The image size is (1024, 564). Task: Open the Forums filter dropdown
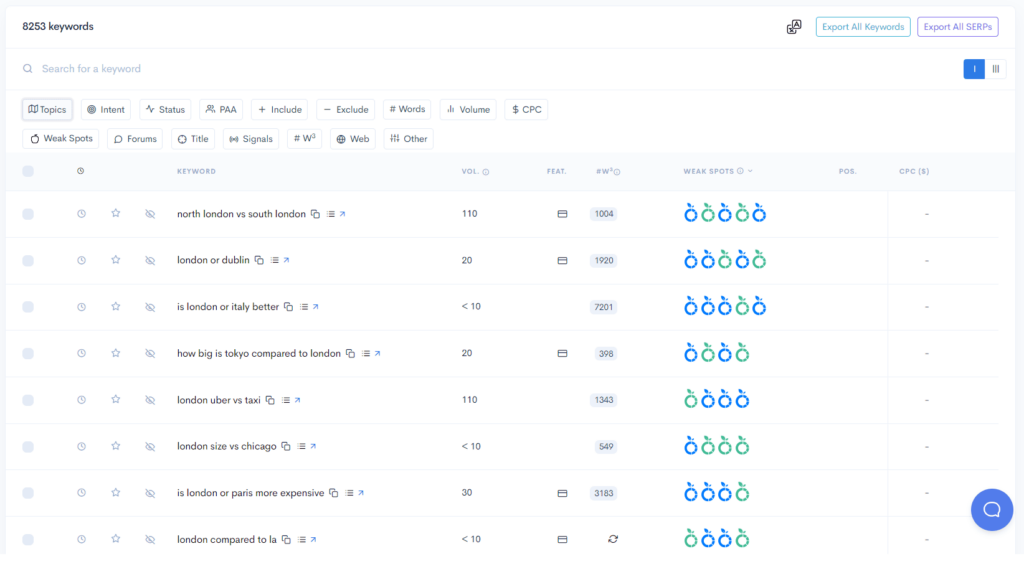[135, 138]
